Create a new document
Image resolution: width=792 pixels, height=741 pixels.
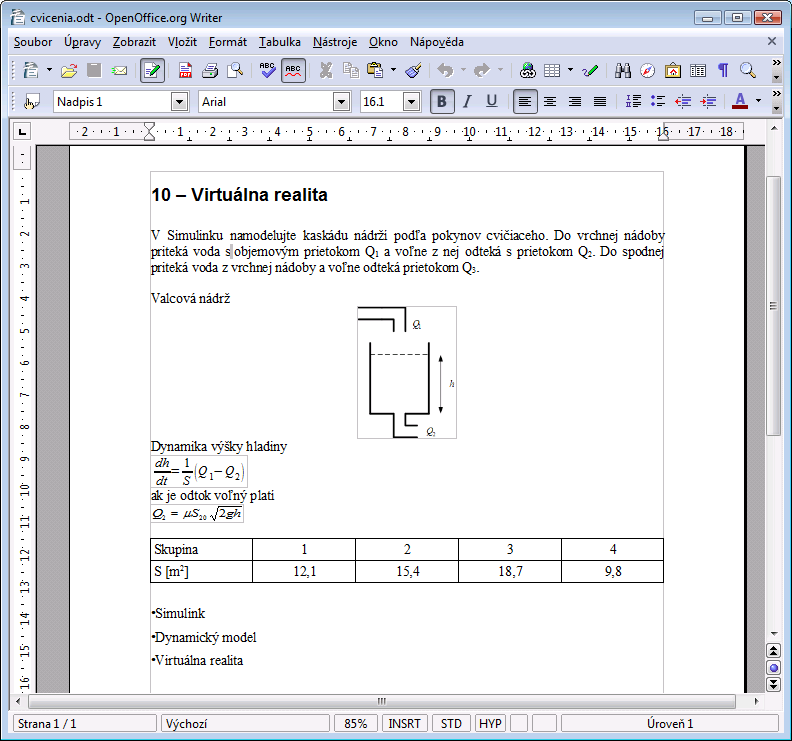pos(31,70)
